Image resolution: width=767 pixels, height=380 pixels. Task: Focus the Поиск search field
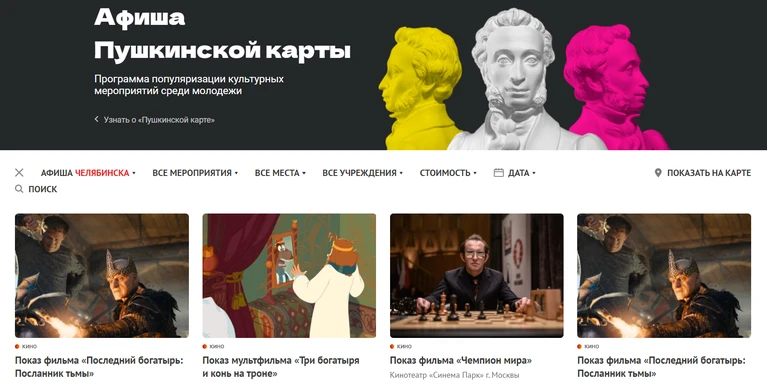coord(43,189)
